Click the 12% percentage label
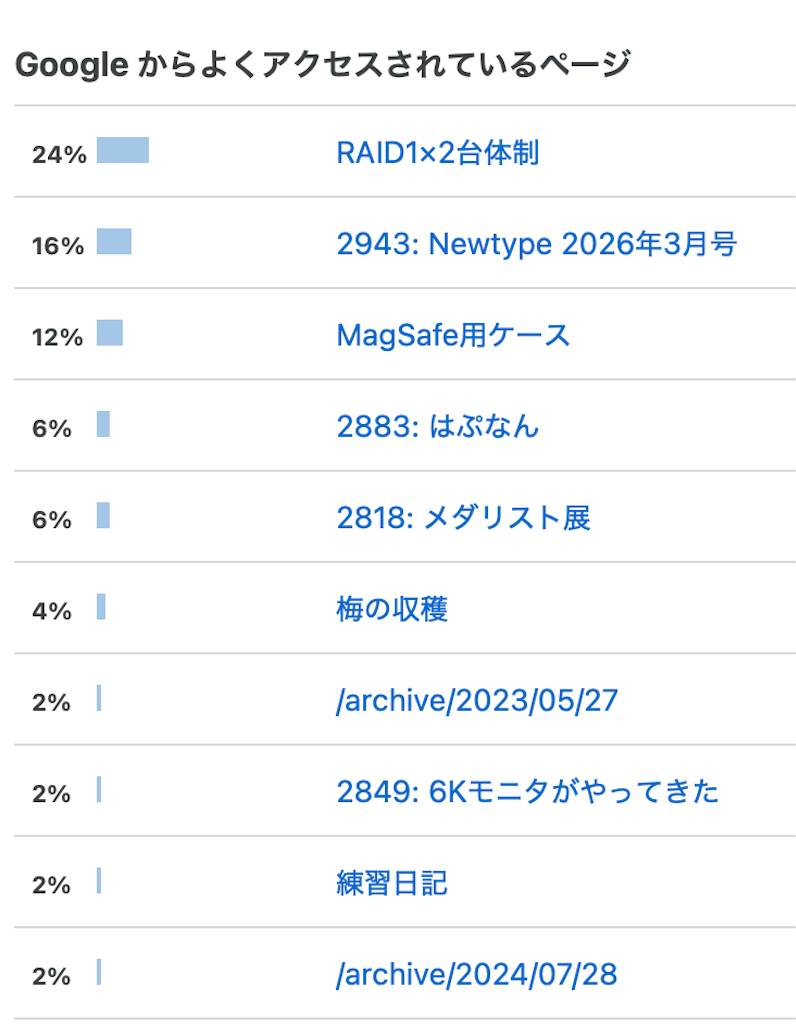This screenshot has width=796, height=1024. tap(57, 338)
